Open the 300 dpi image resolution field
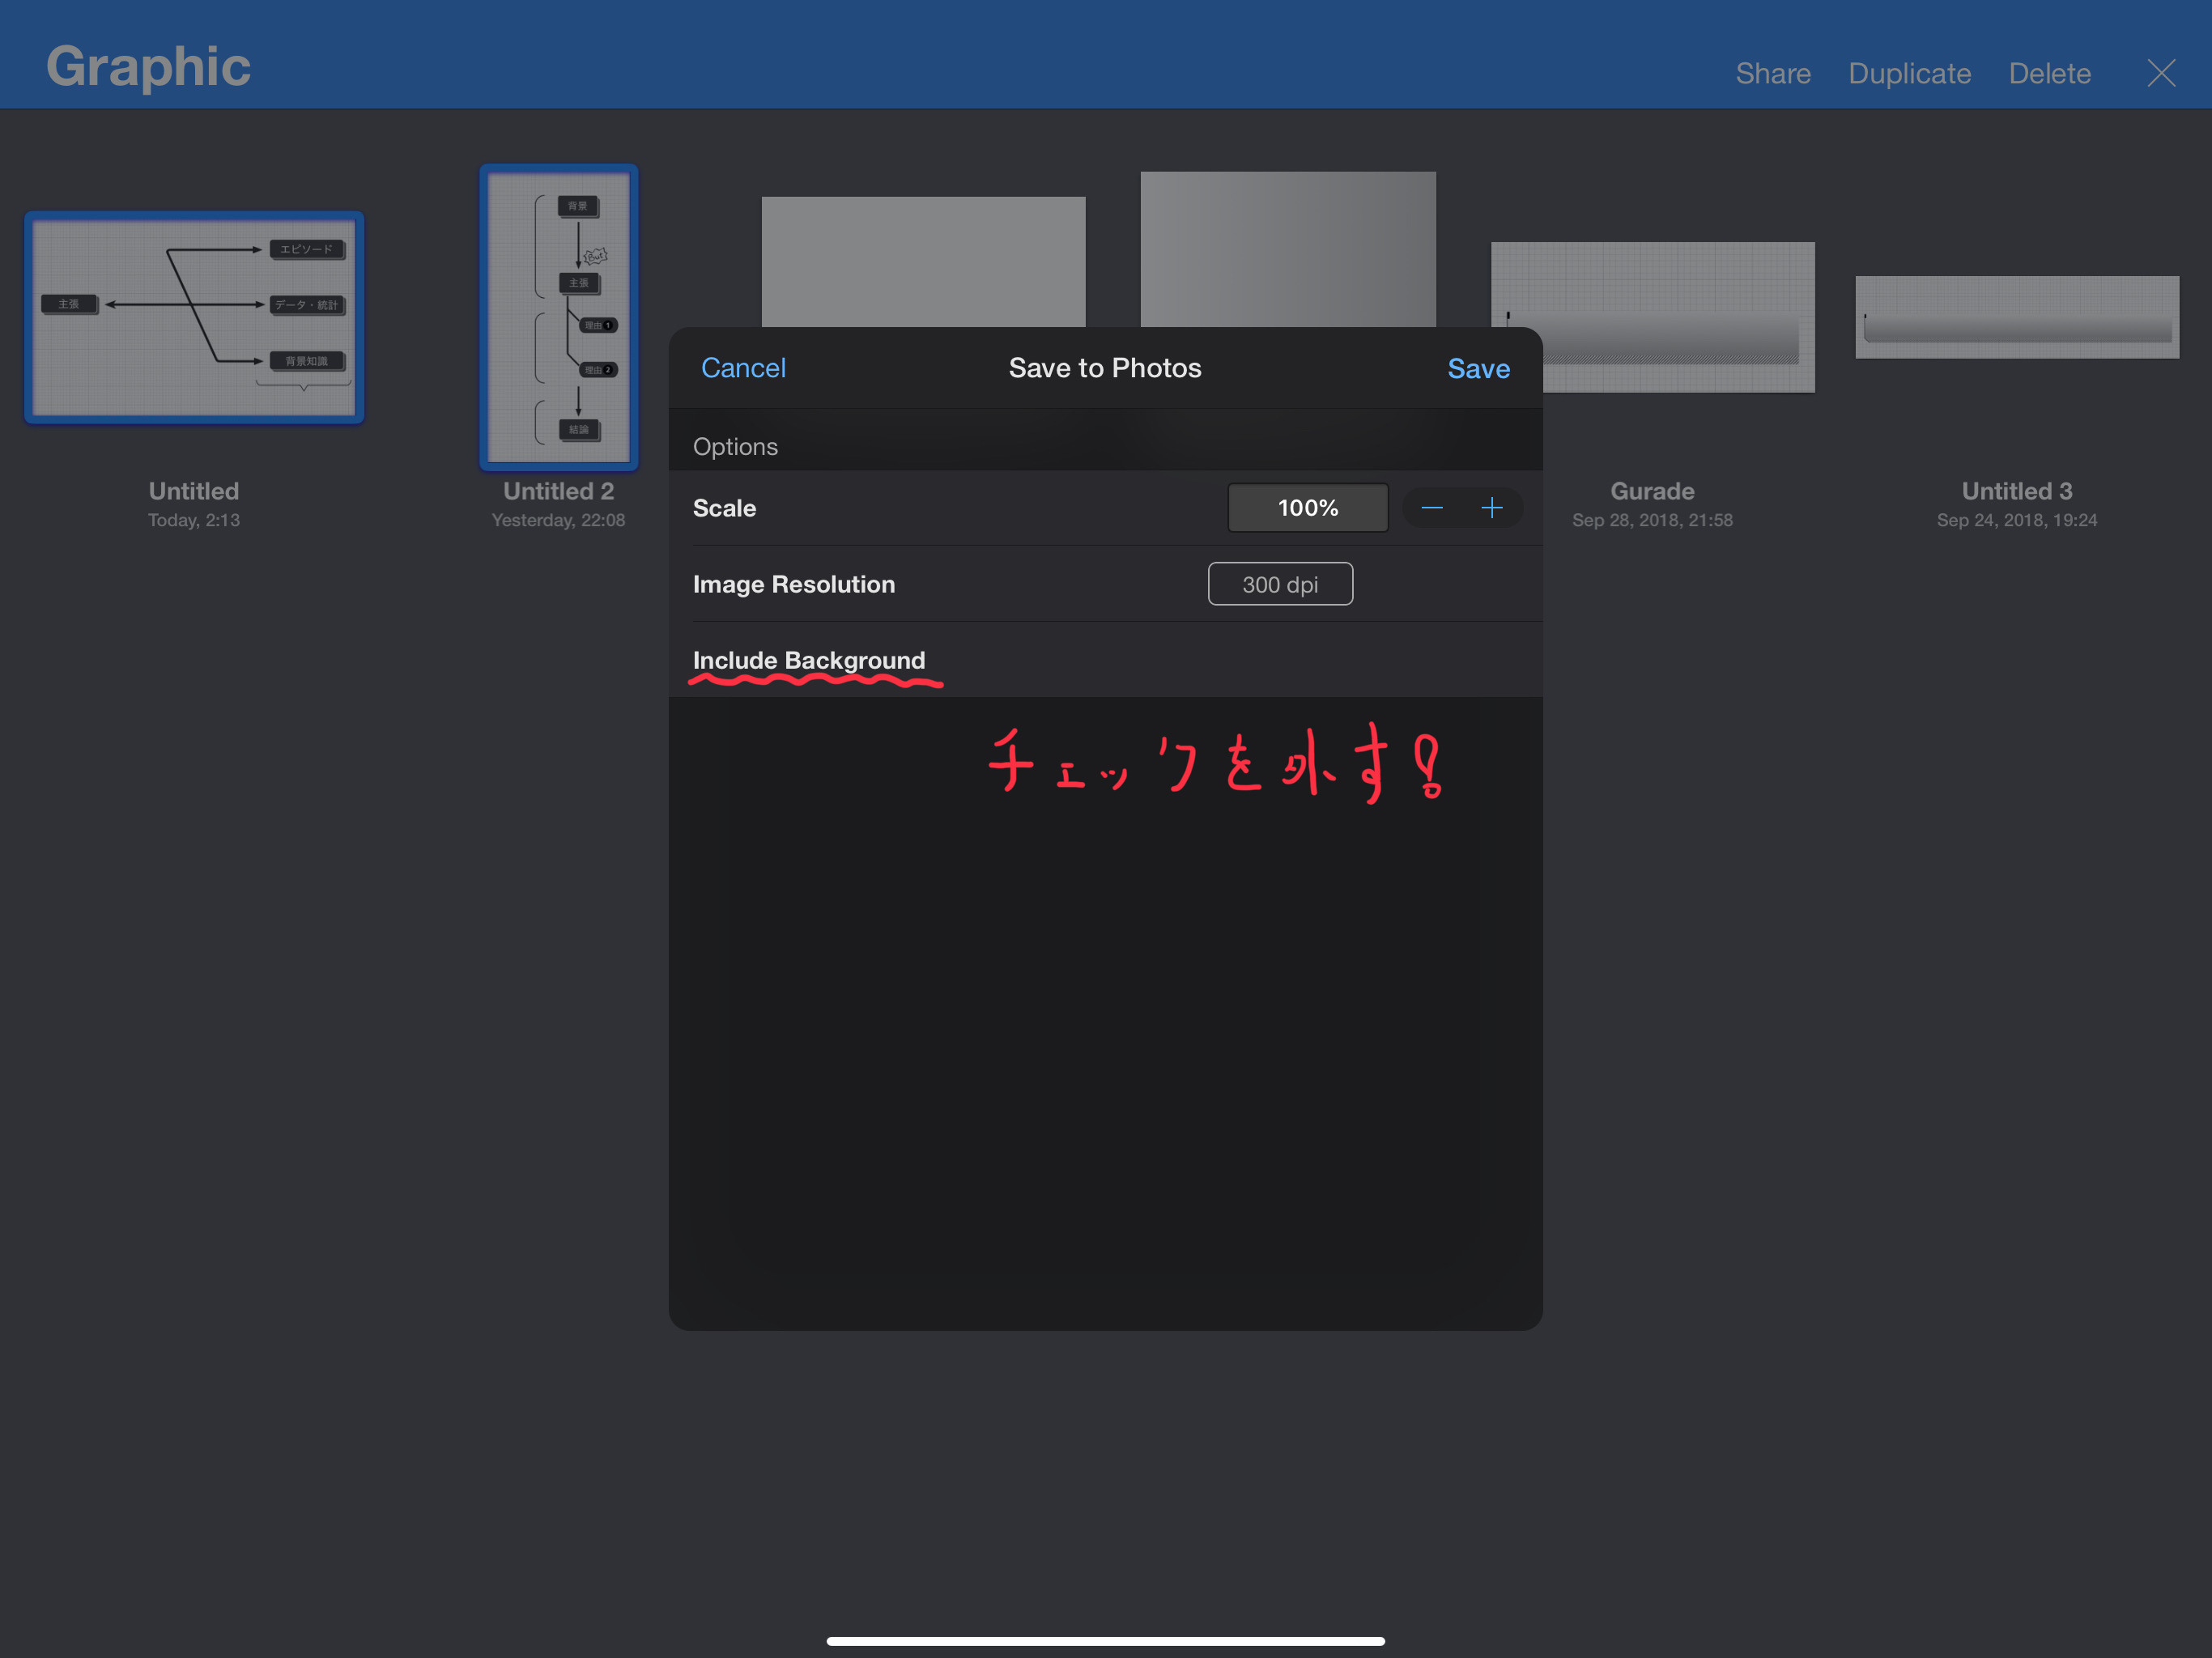 1280,584
